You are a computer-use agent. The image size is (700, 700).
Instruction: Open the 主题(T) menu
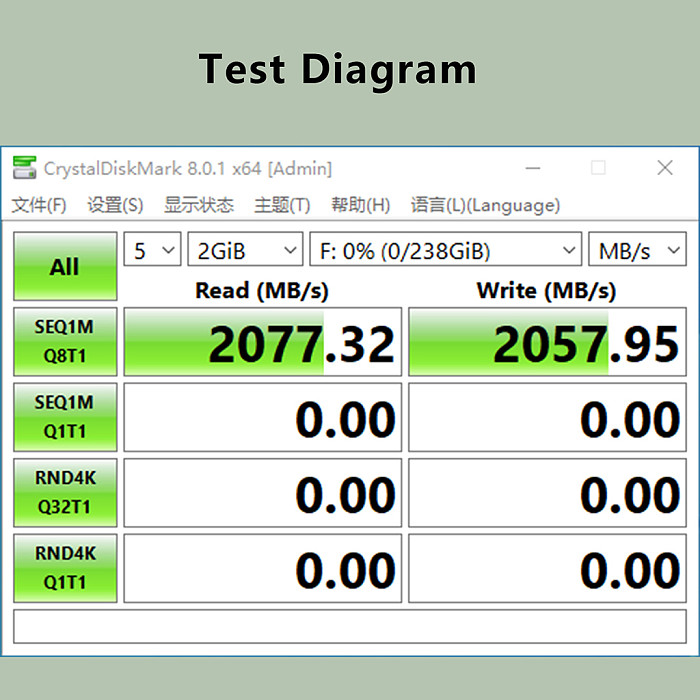[x=282, y=205]
